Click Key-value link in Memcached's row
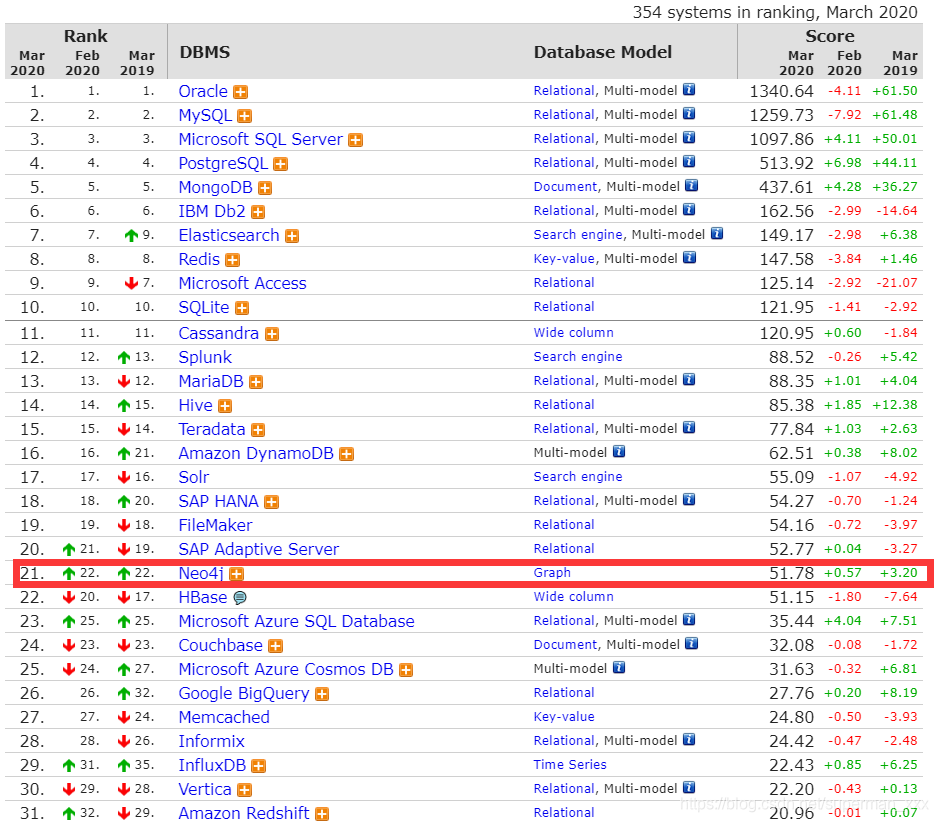The height and width of the screenshot is (822, 938). coord(564,717)
